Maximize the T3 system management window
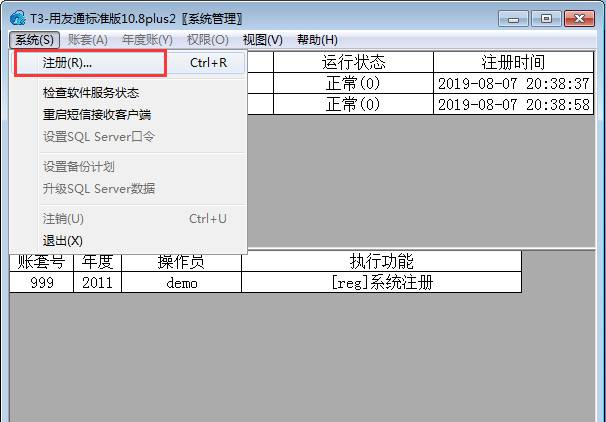The width and height of the screenshot is (606, 422). (546, 19)
